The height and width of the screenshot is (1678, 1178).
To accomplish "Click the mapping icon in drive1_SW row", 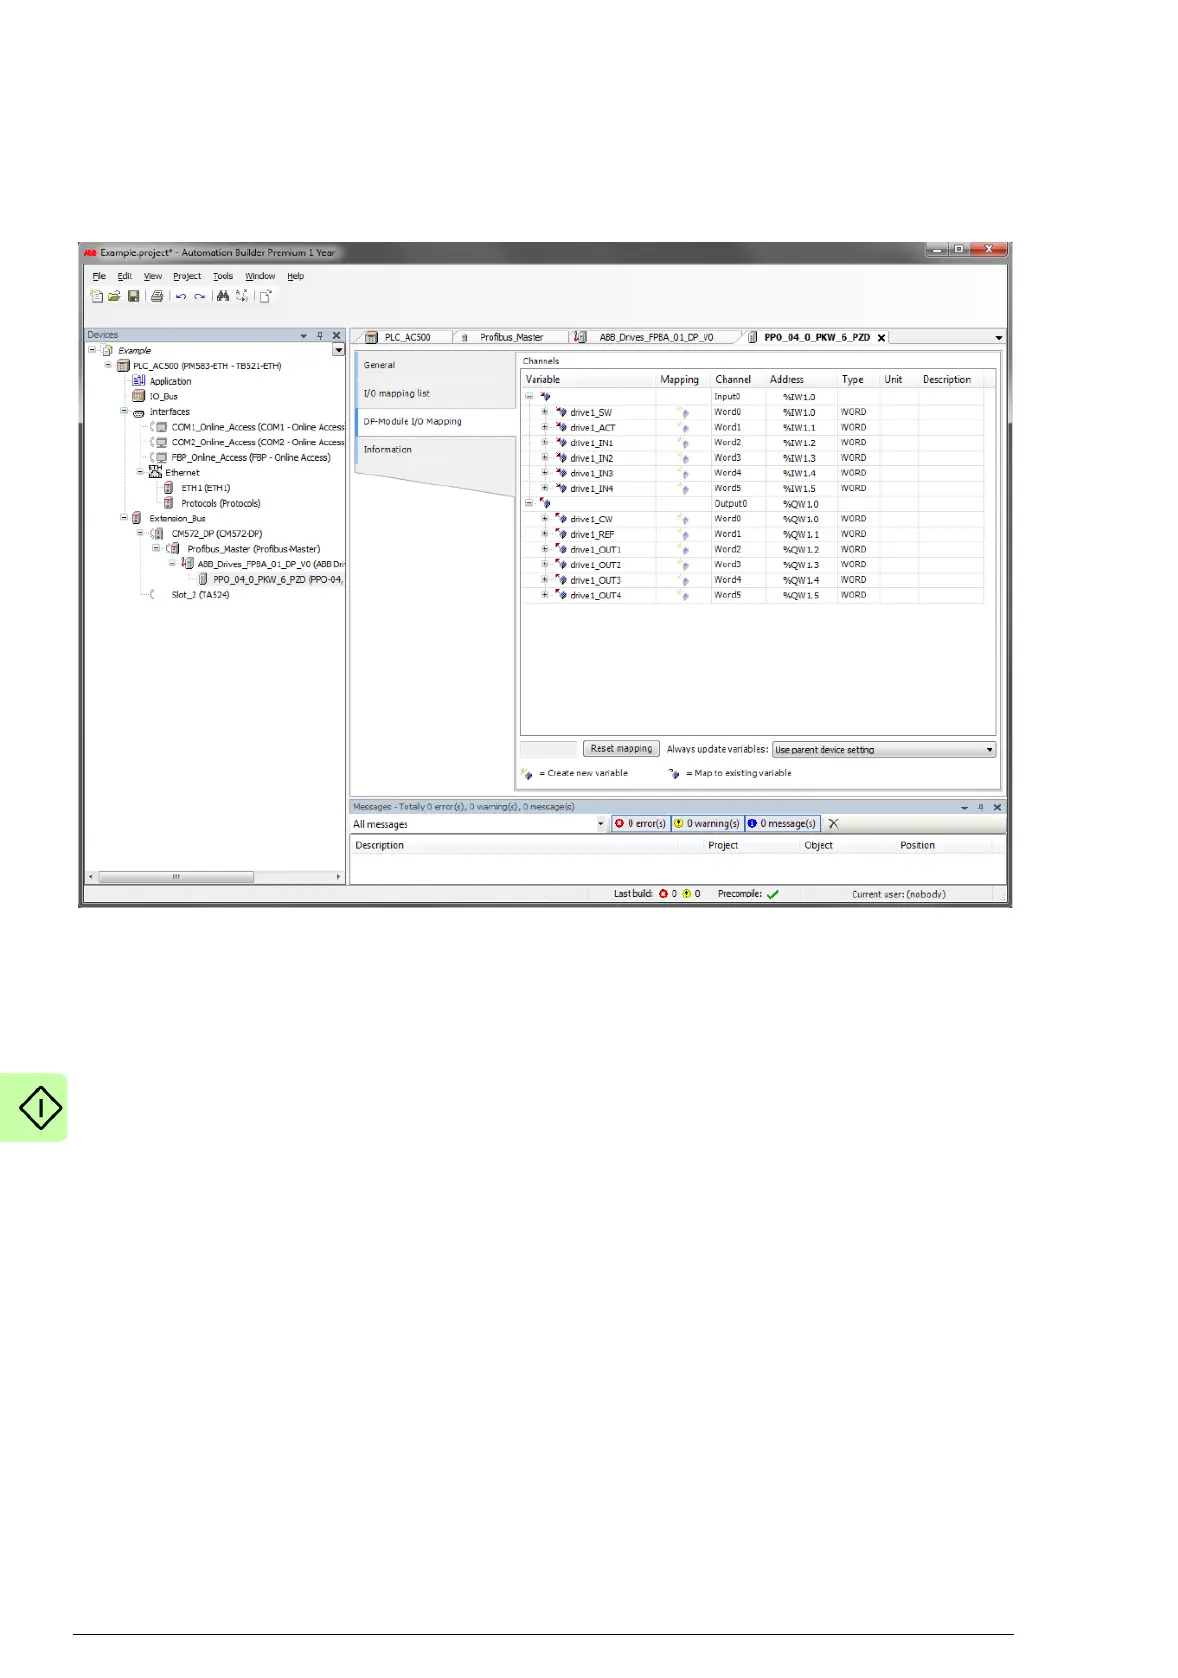I will 684,412.
